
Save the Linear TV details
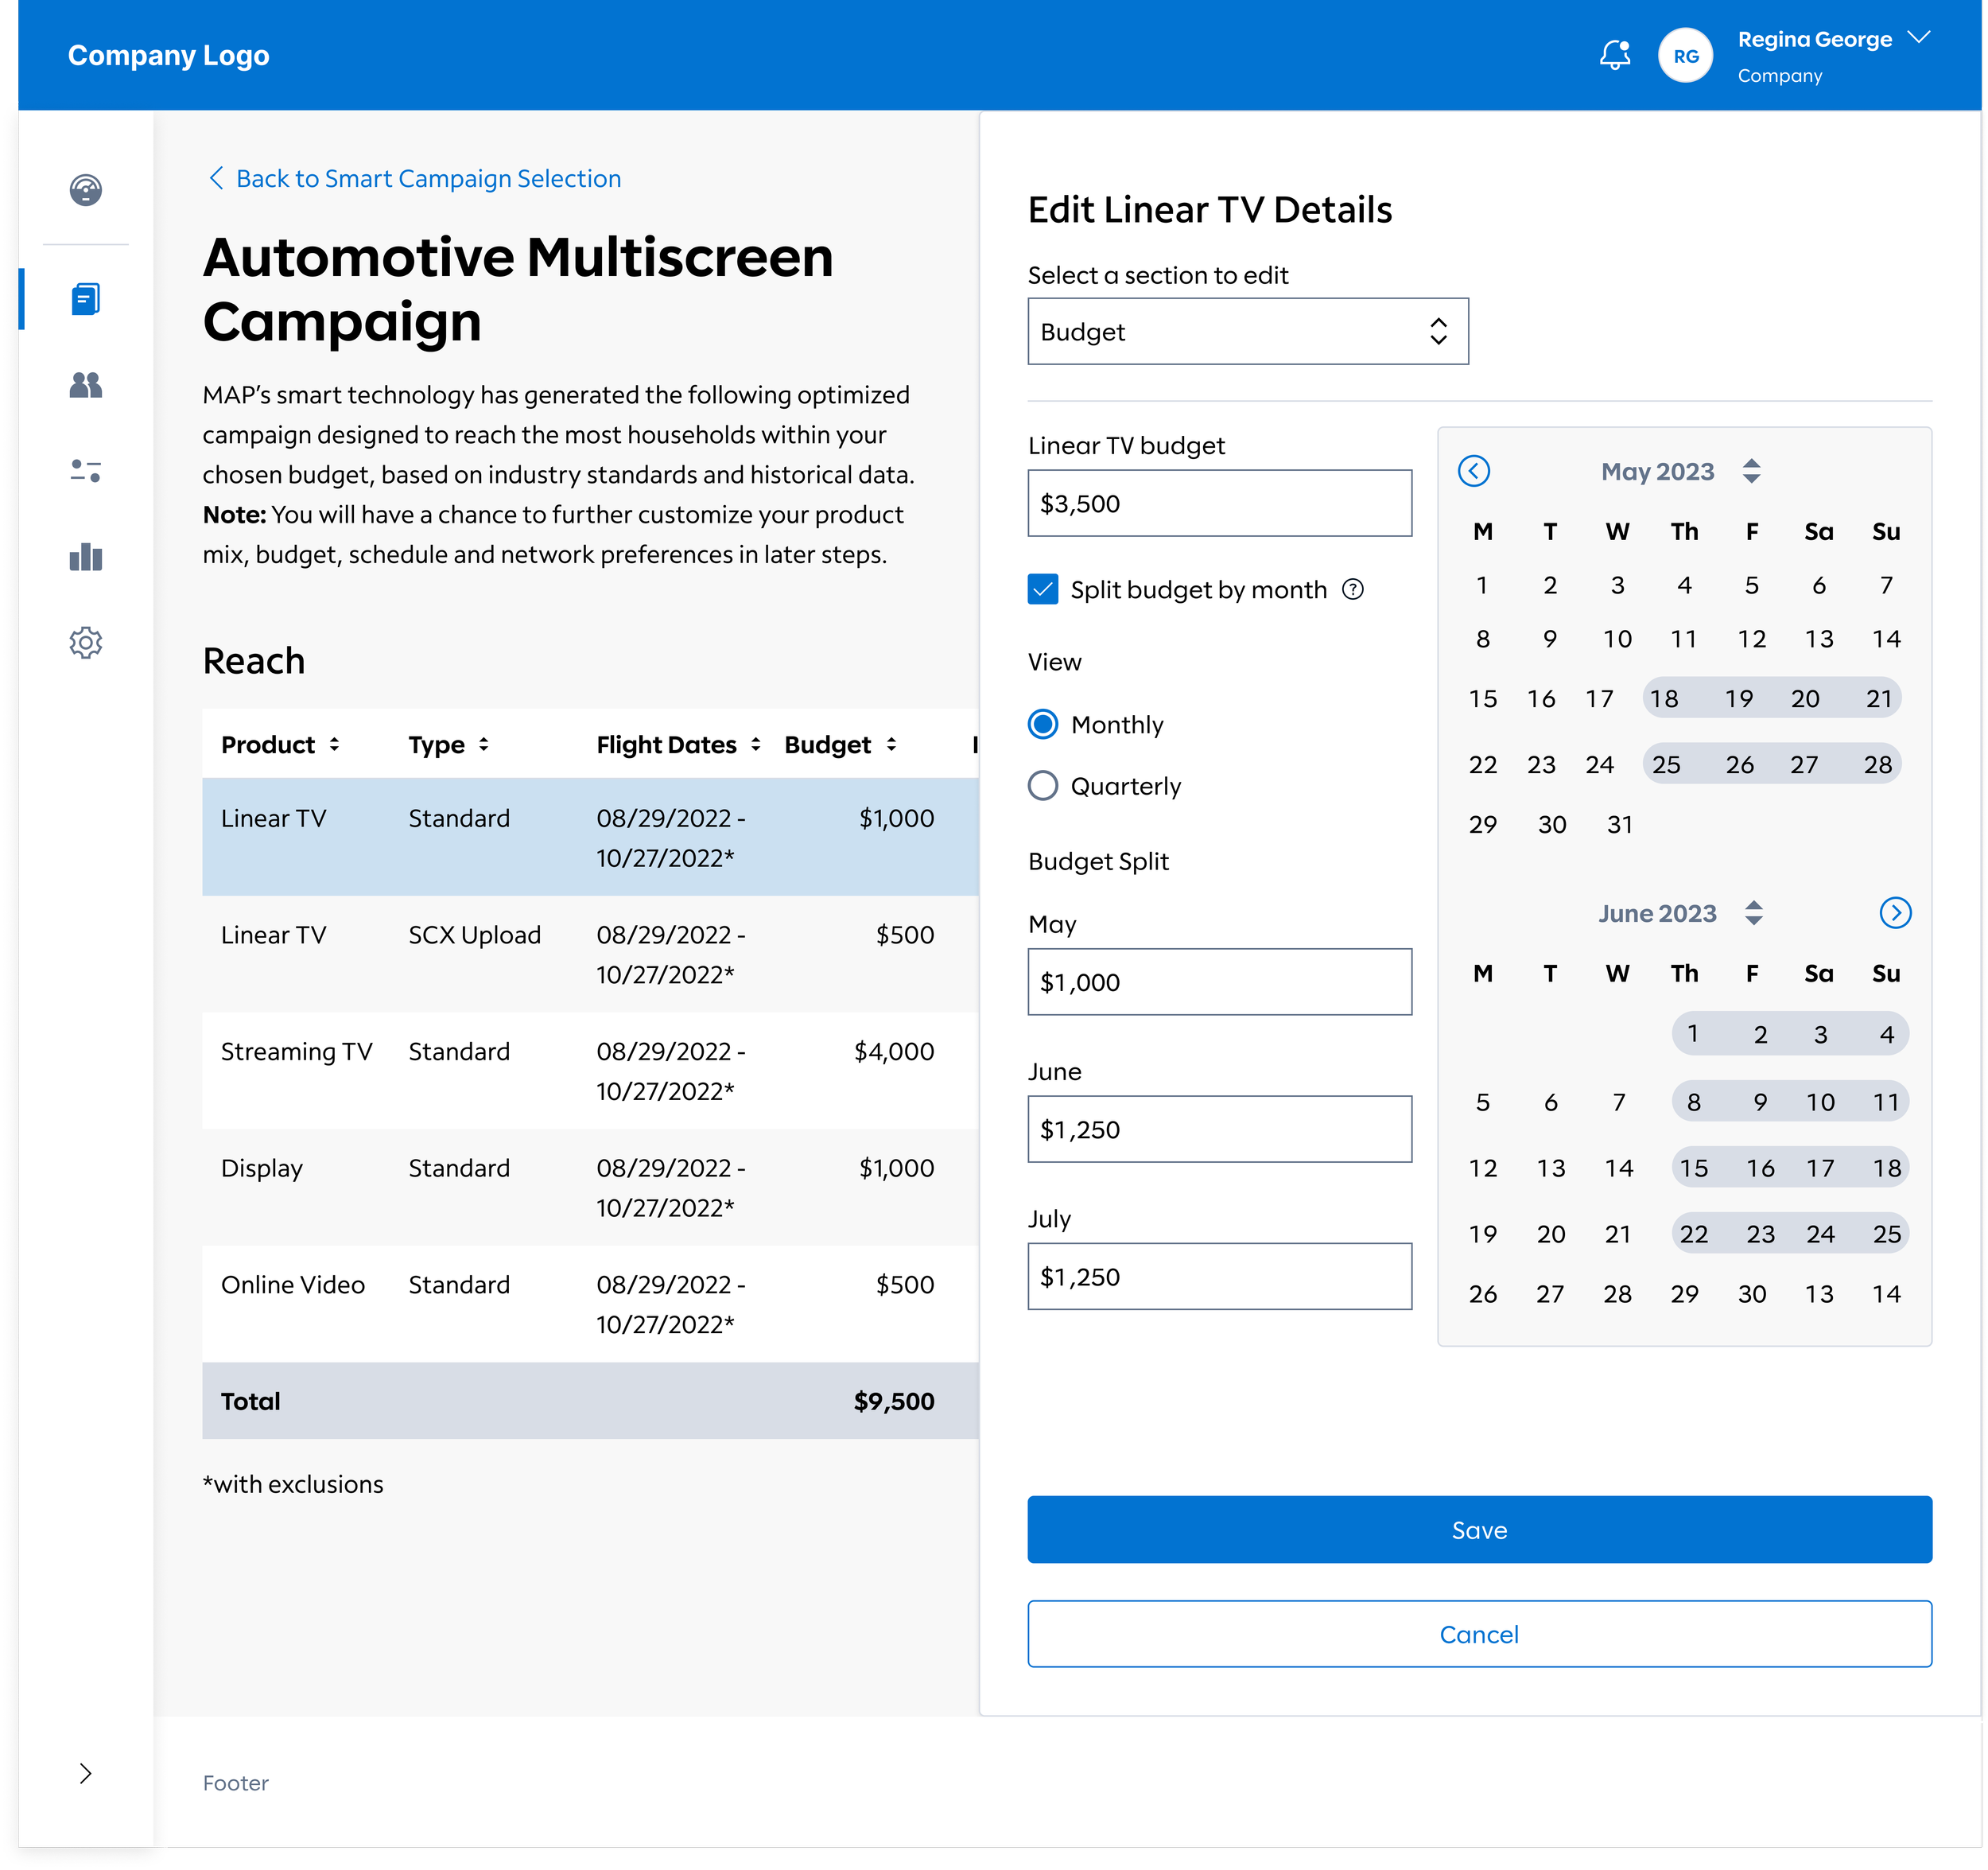tap(1479, 1530)
